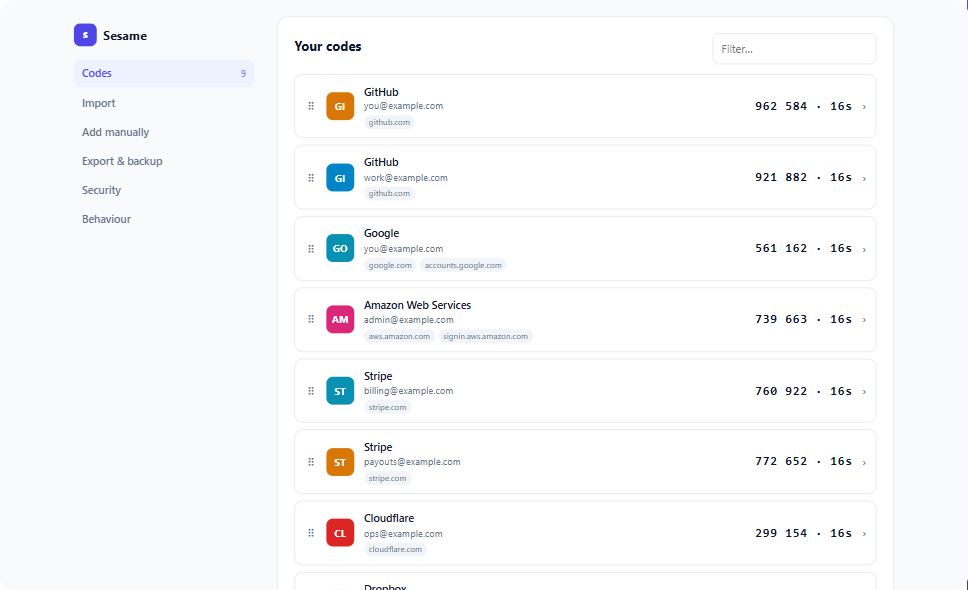Copy the GitHub code 921 882
The height and width of the screenshot is (590, 968).
(x=780, y=177)
